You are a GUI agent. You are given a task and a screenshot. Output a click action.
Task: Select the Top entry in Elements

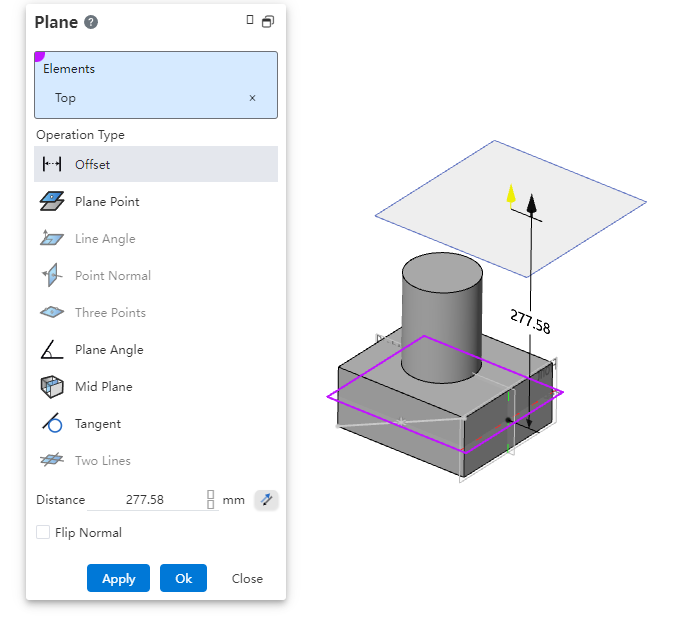point(65,98)
